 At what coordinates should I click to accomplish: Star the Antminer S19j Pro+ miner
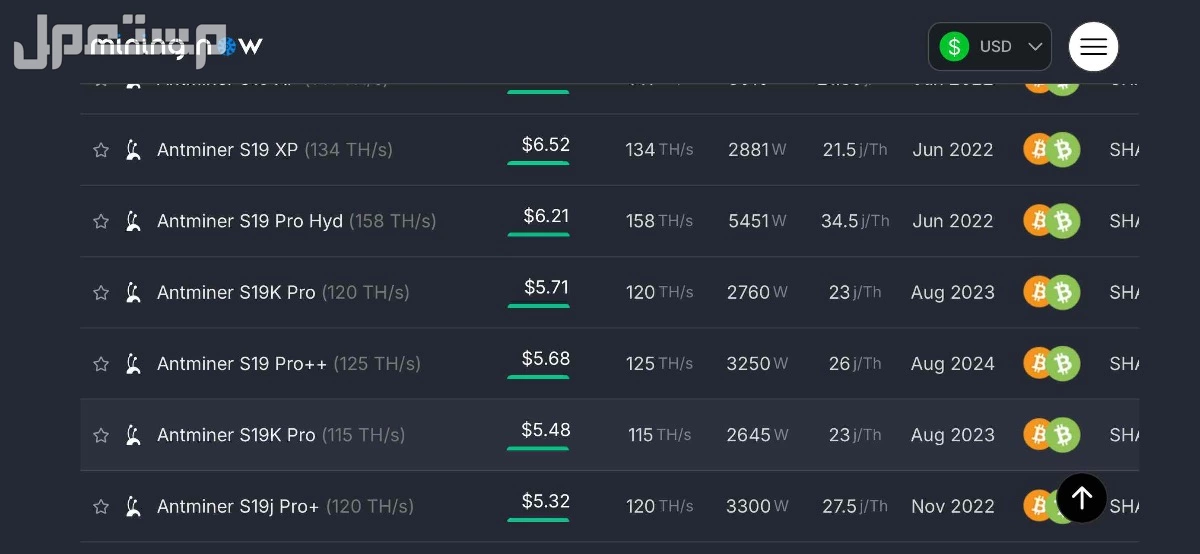coord(101,507)
